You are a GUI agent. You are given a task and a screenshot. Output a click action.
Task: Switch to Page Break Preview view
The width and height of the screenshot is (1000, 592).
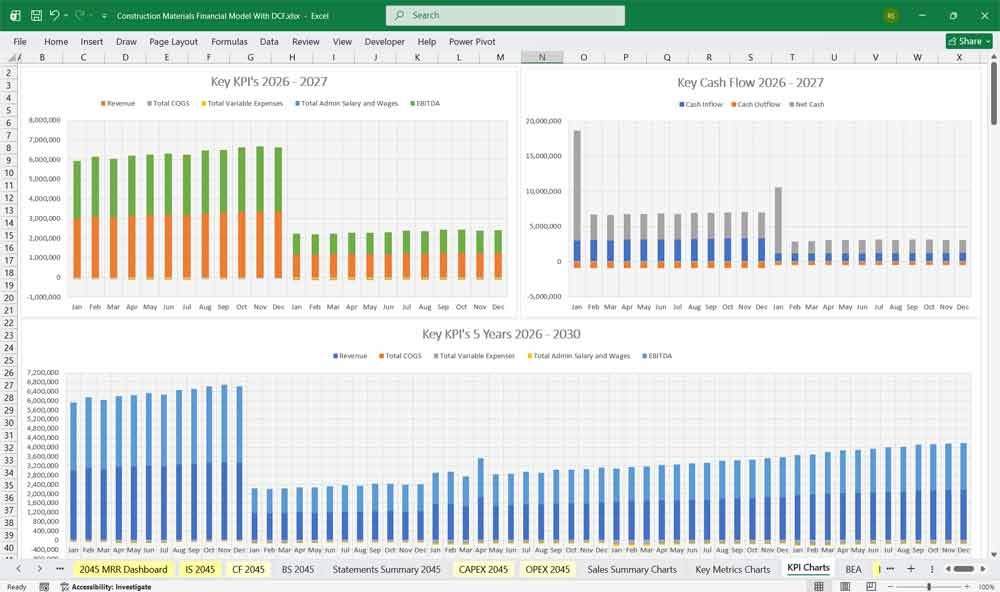pos(871,586)
